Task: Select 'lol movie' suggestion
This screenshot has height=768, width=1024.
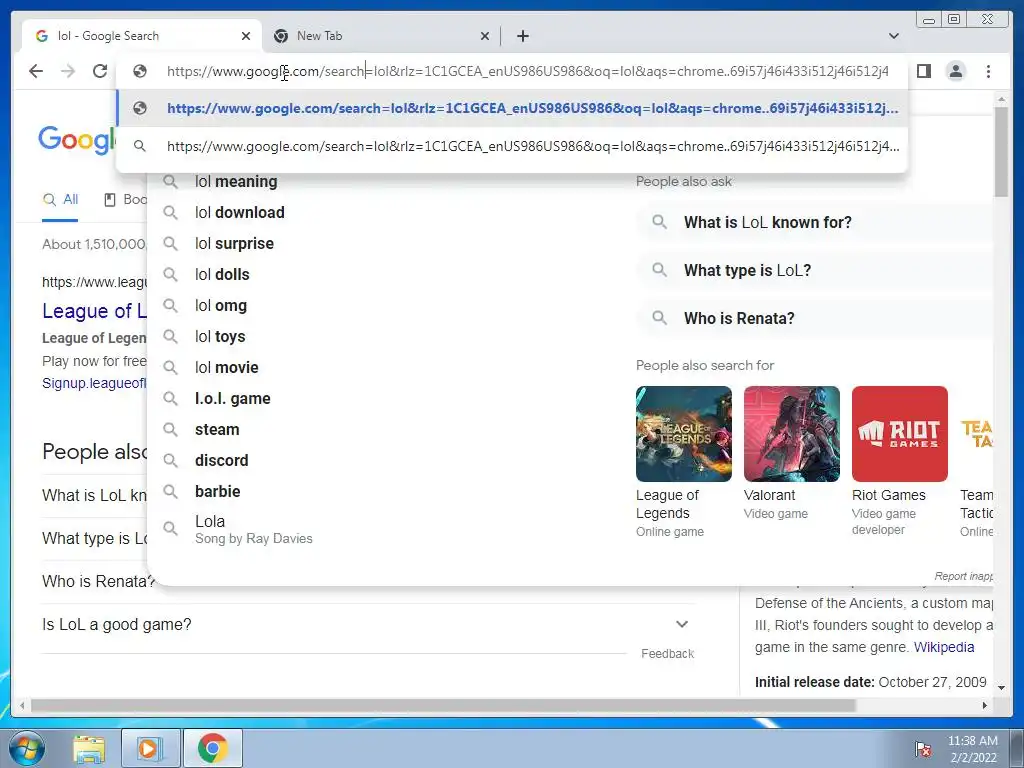Action: coord(227,368)
